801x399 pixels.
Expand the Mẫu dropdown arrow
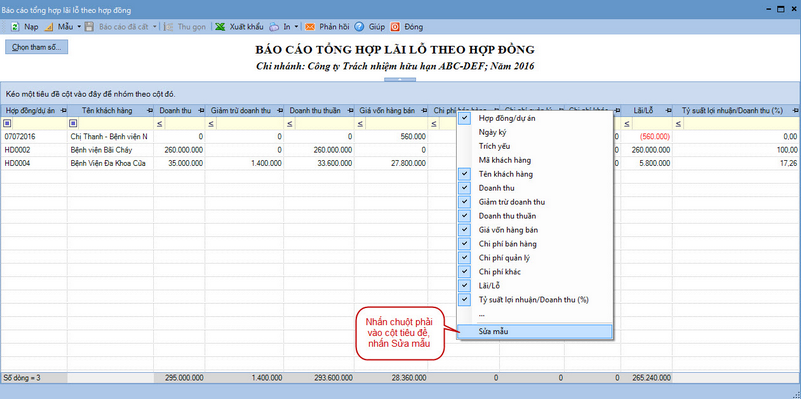point(79,27)
